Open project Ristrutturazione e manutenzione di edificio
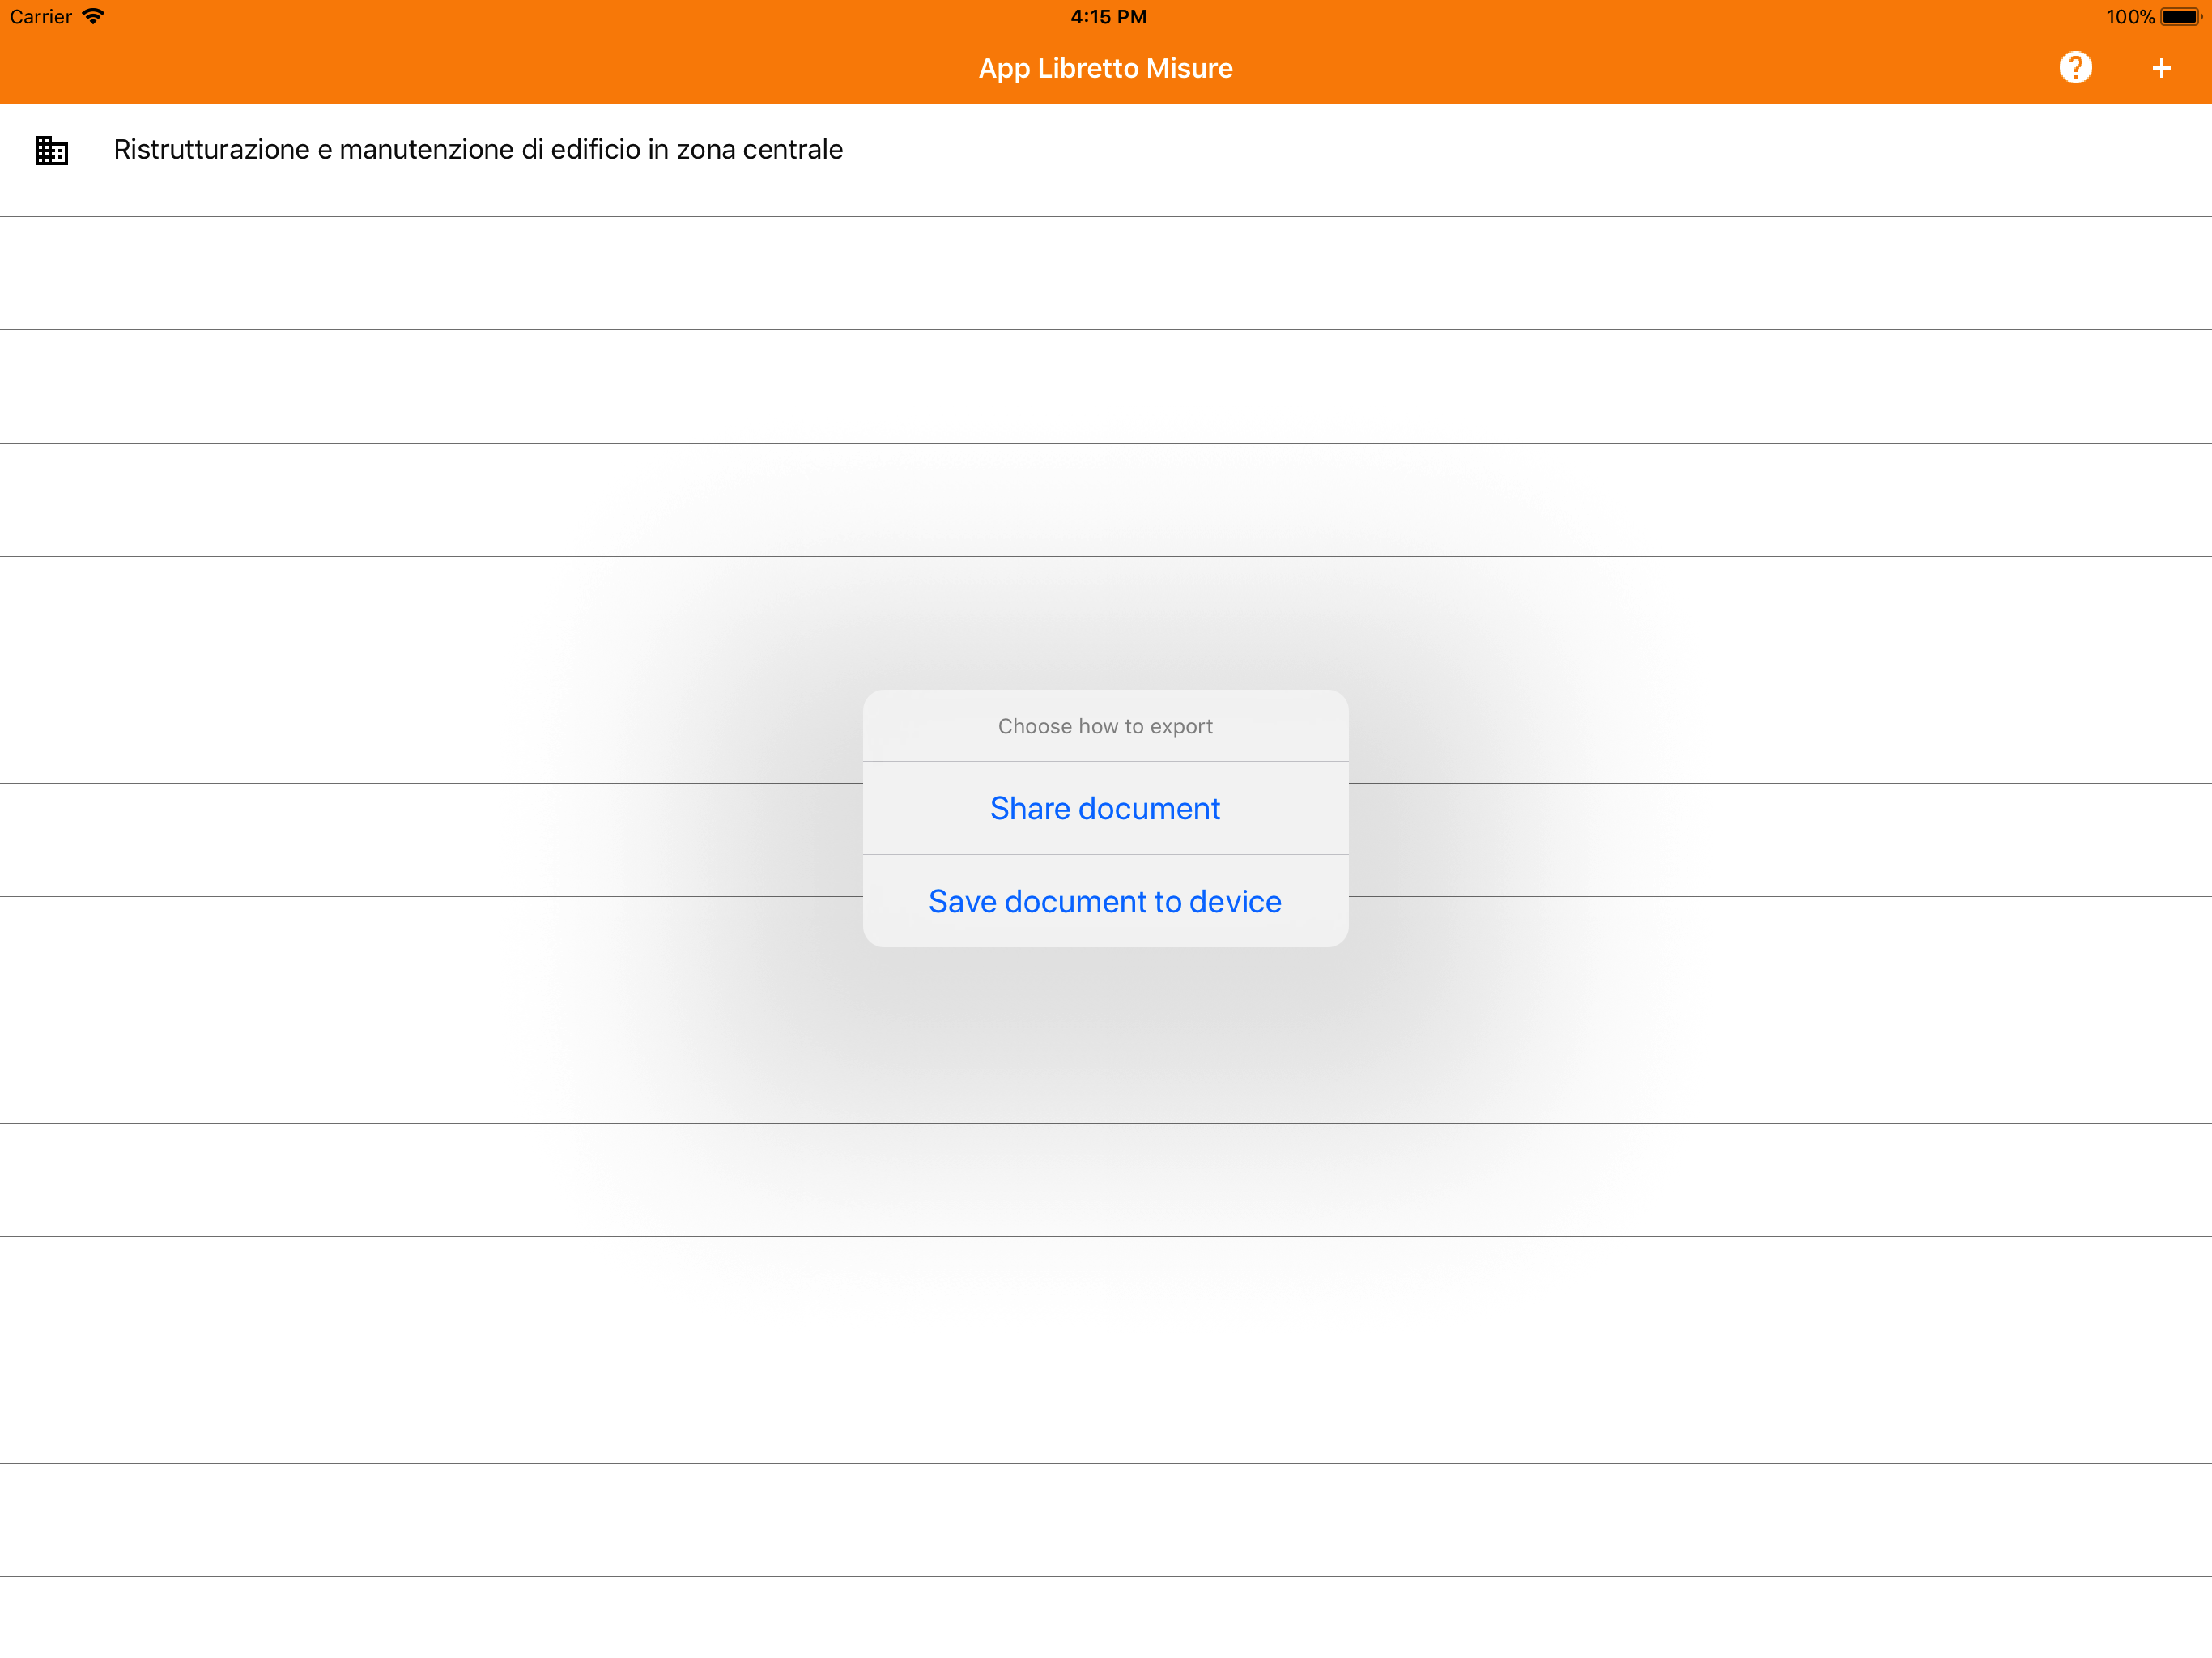Viewport: 2212px width, 1658px height. coord(1106,160)
